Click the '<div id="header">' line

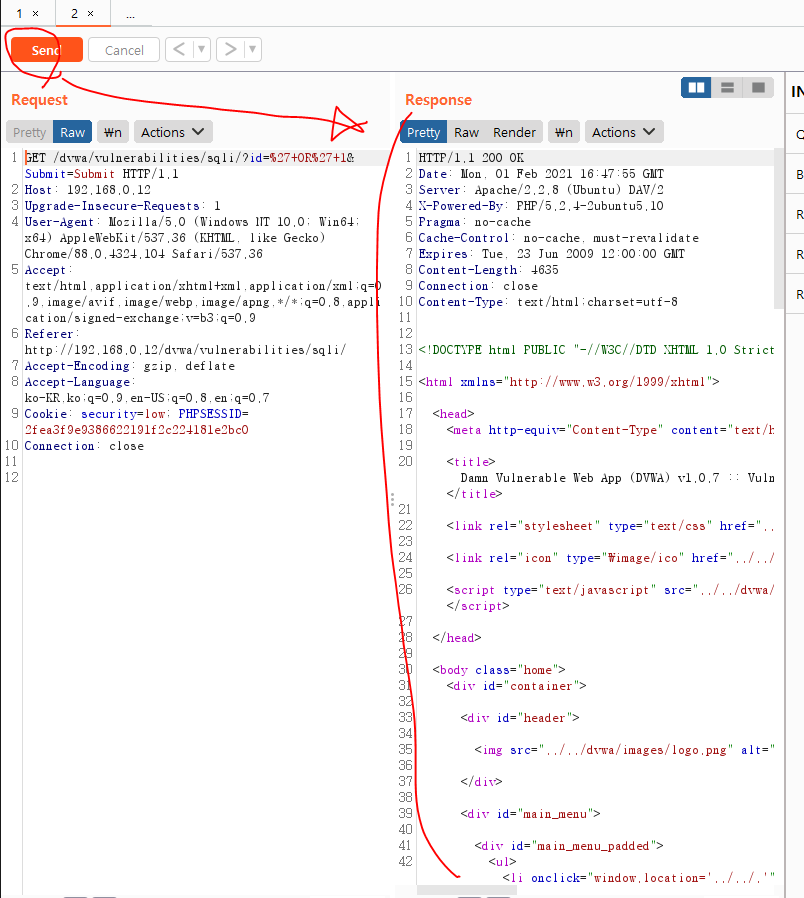click(520, 718)
